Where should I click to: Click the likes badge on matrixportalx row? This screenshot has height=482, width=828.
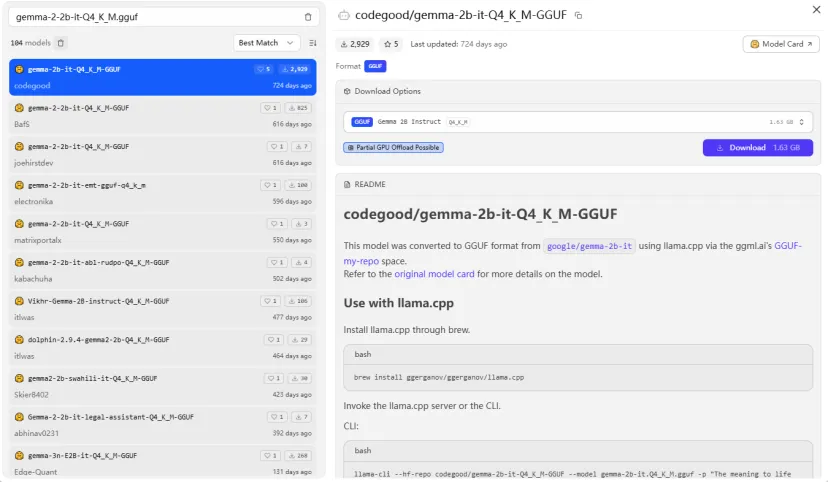[277, 224]
